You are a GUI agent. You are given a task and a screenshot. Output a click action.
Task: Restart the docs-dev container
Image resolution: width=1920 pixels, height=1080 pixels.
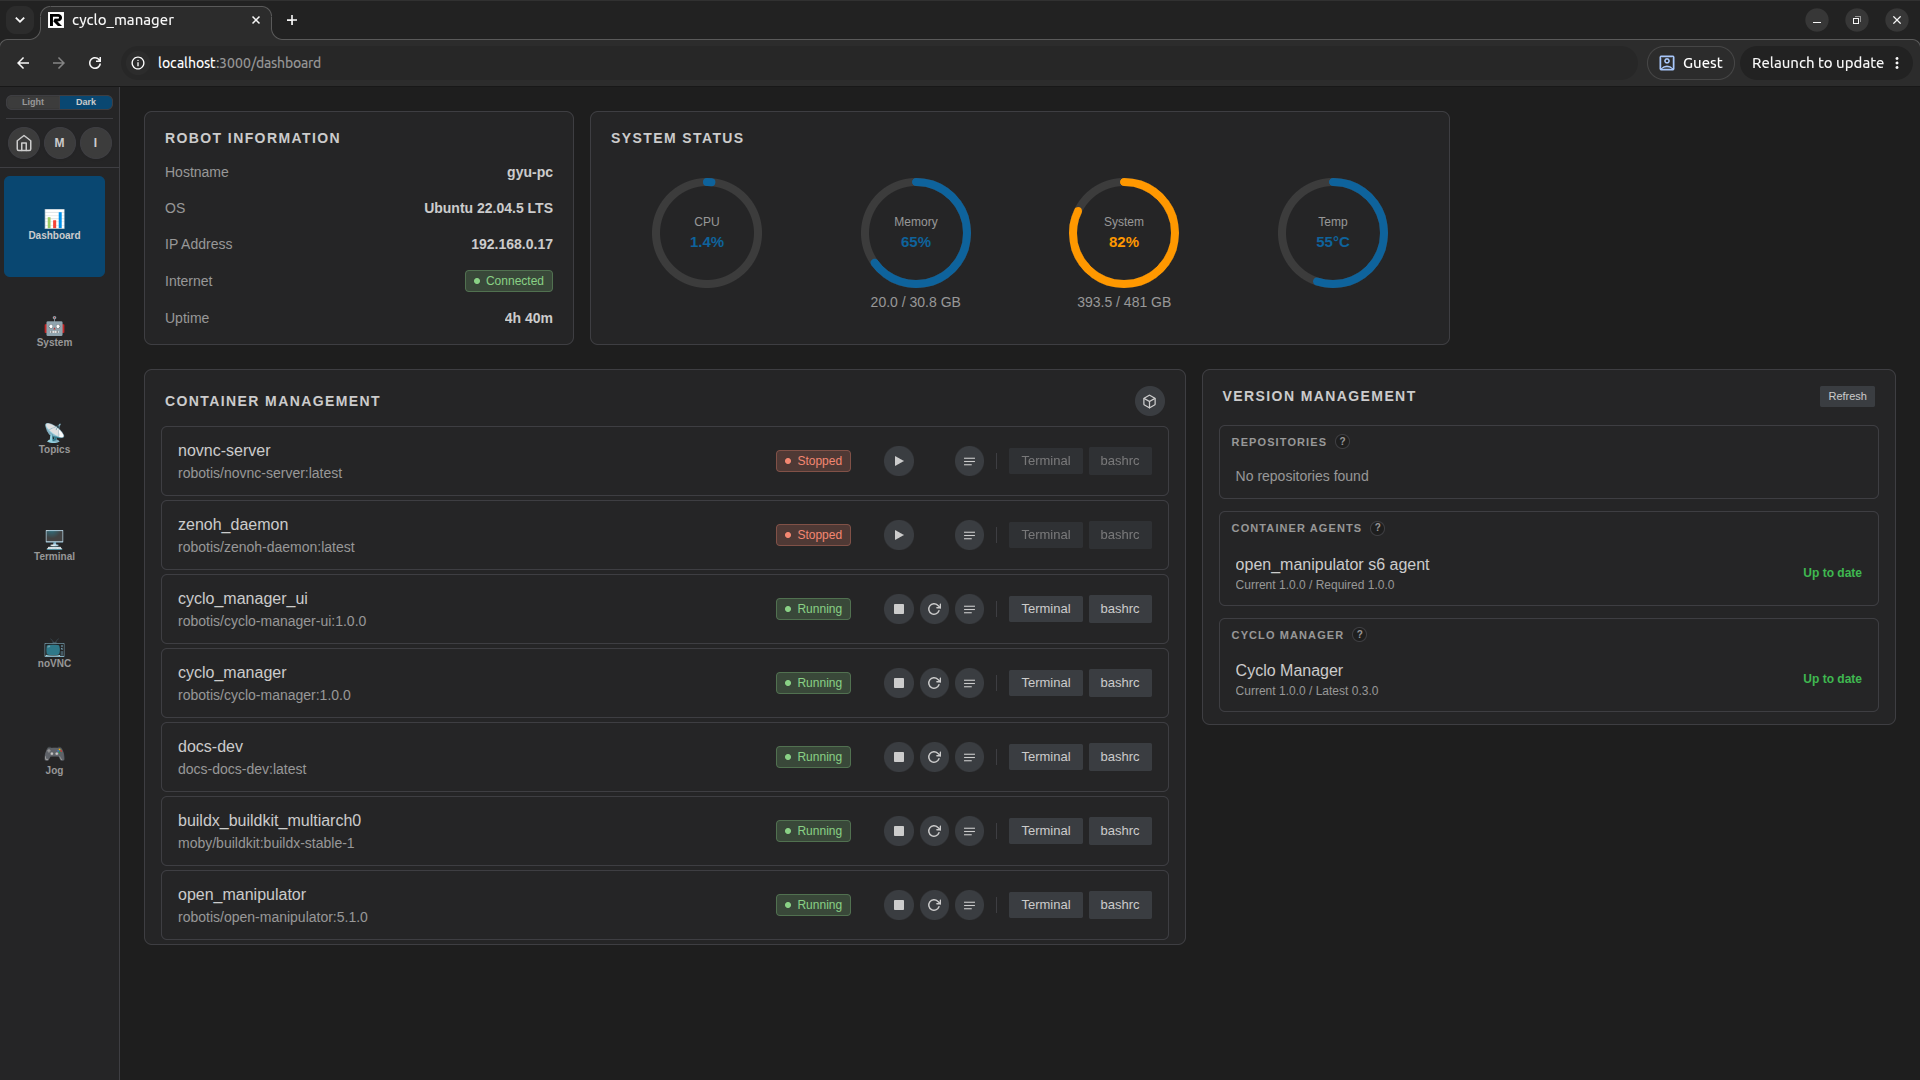[x=934, y=757]
